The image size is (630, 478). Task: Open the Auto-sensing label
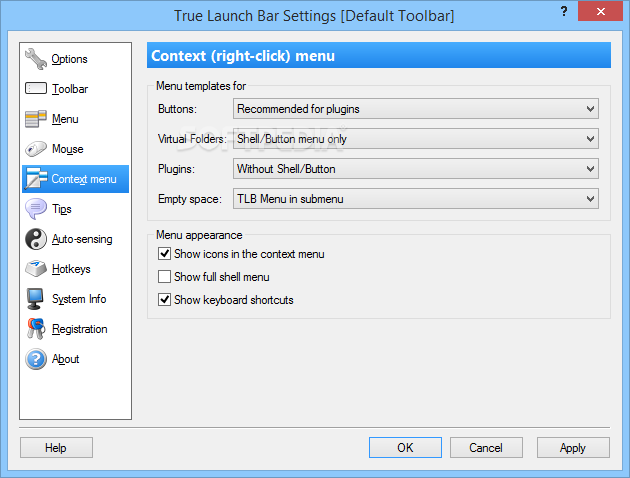(82, 239)
